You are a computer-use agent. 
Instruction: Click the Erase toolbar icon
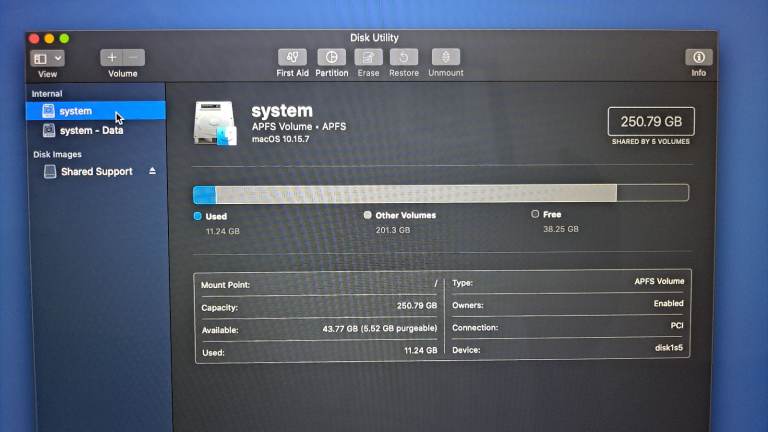coord(368,58)
